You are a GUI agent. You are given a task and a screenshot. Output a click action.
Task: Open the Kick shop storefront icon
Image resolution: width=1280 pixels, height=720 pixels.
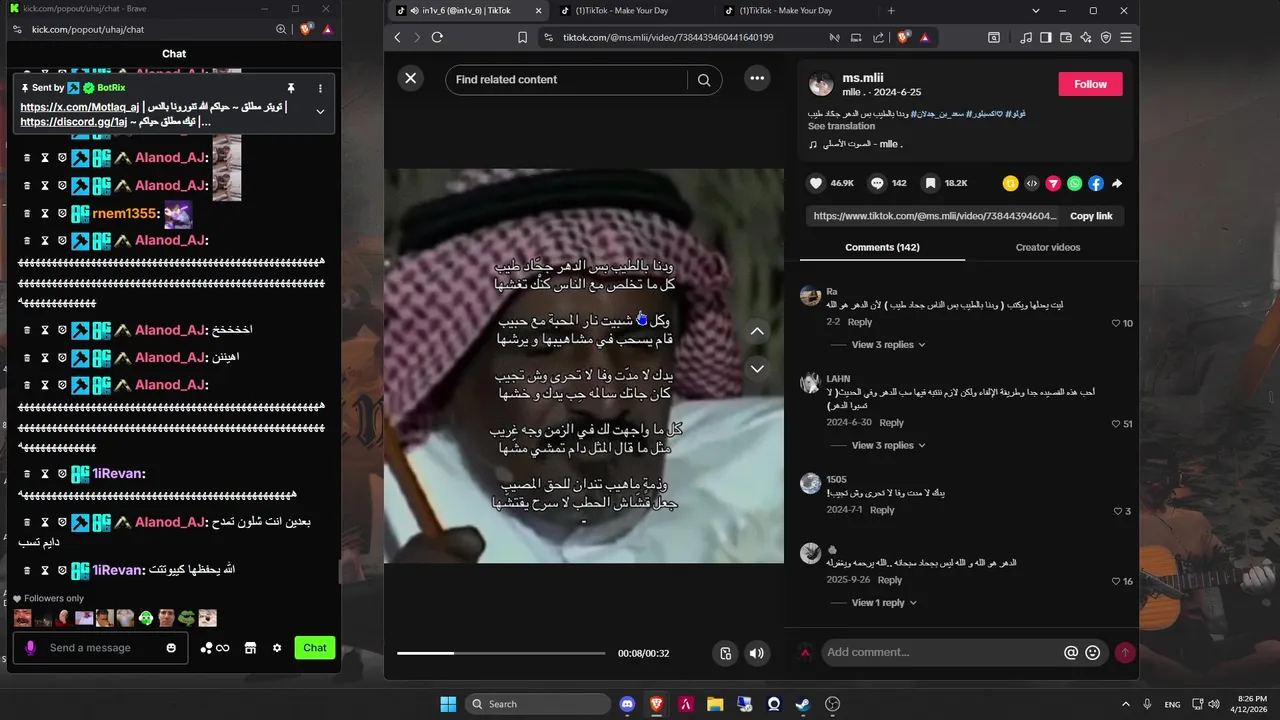coord(250,648)
